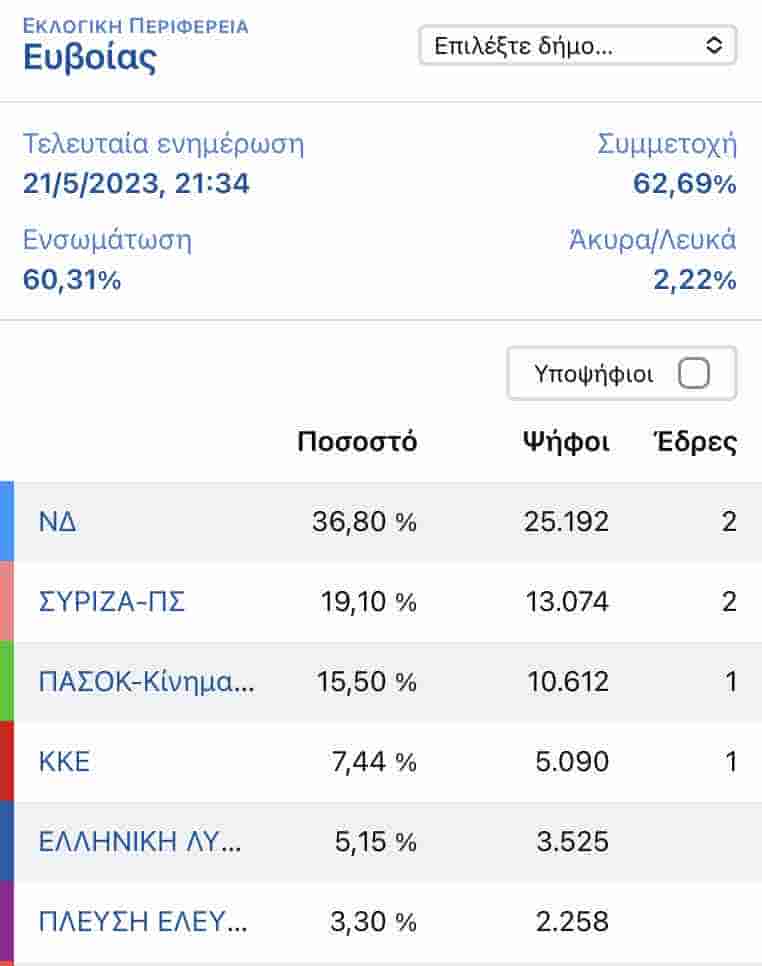Click the Έδρες column header
This screenshot has width=762, height=966.
694,442
